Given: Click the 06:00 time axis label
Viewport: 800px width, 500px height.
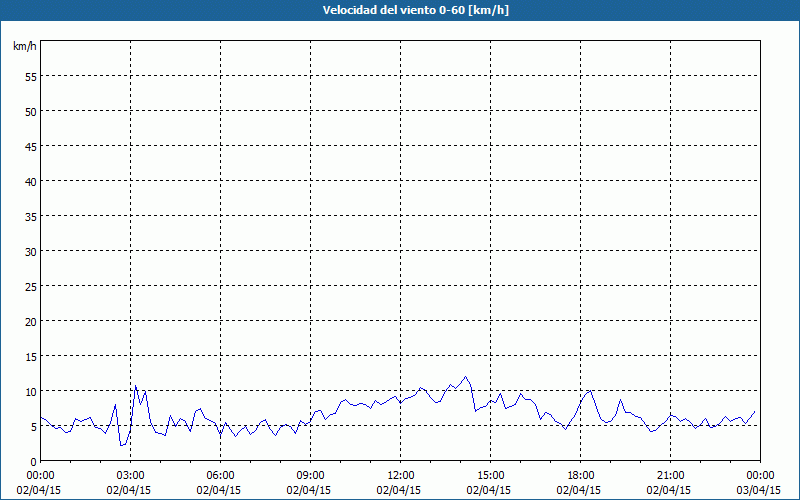Looking at the screenshot, I should pyautogui.click(x=220, y=476).
